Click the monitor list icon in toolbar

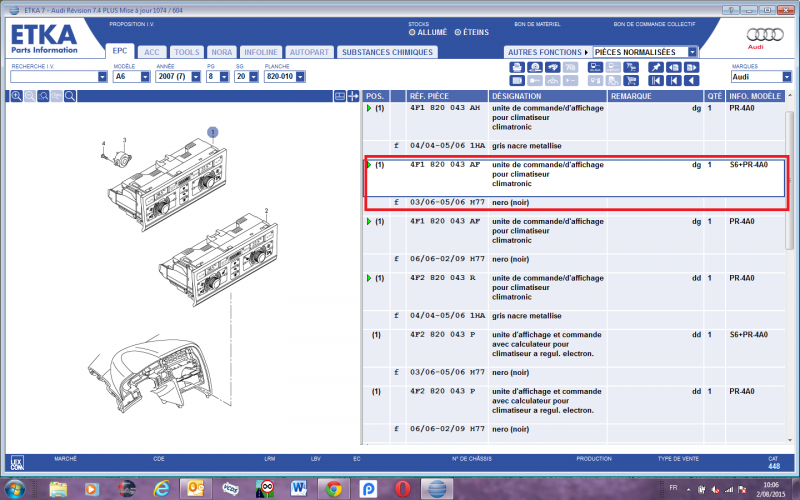pos(595,67)
